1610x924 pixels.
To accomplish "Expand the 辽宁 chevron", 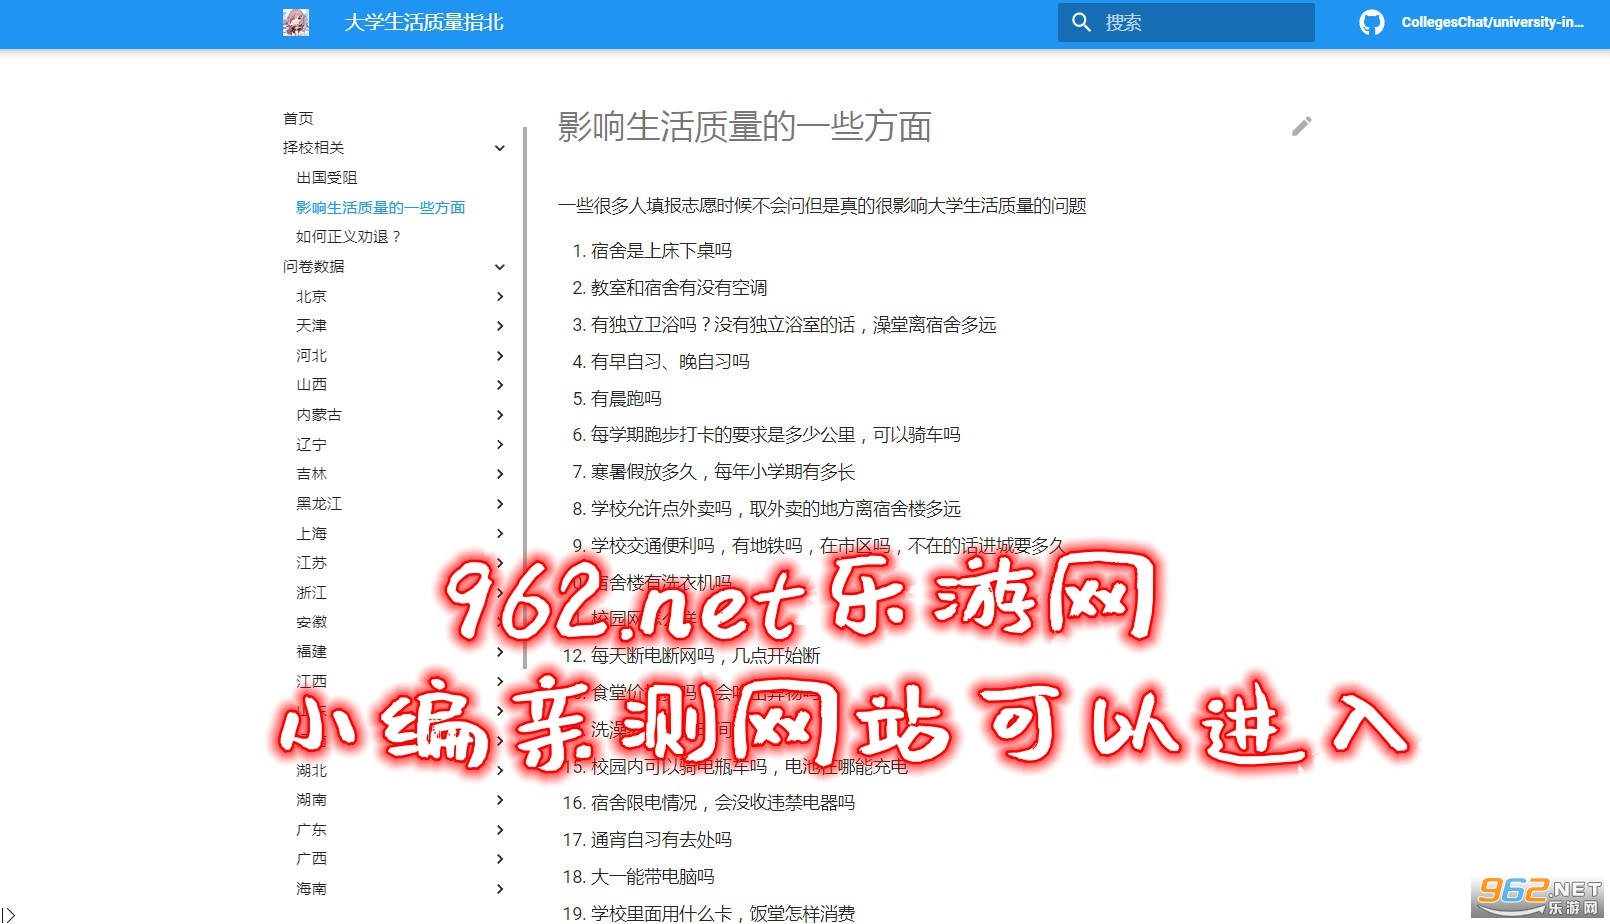I will 500,445.
